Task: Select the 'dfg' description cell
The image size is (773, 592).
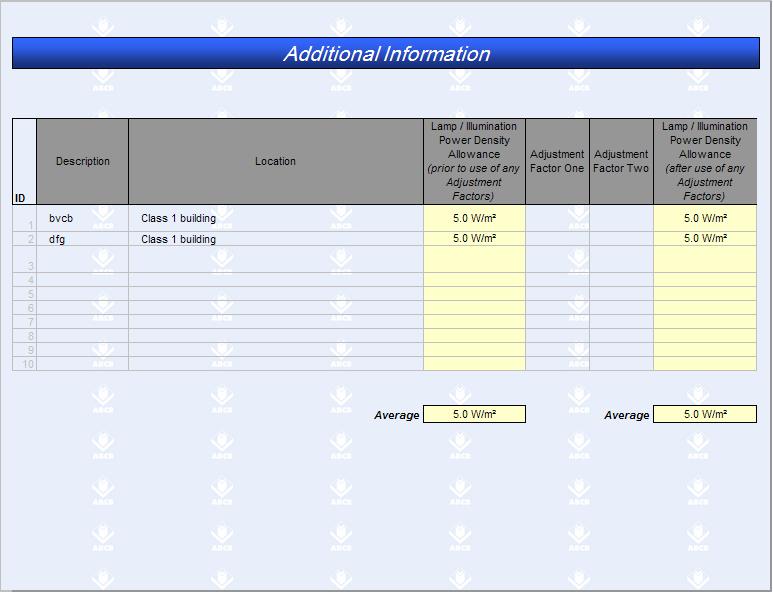Action: [82, 239]
